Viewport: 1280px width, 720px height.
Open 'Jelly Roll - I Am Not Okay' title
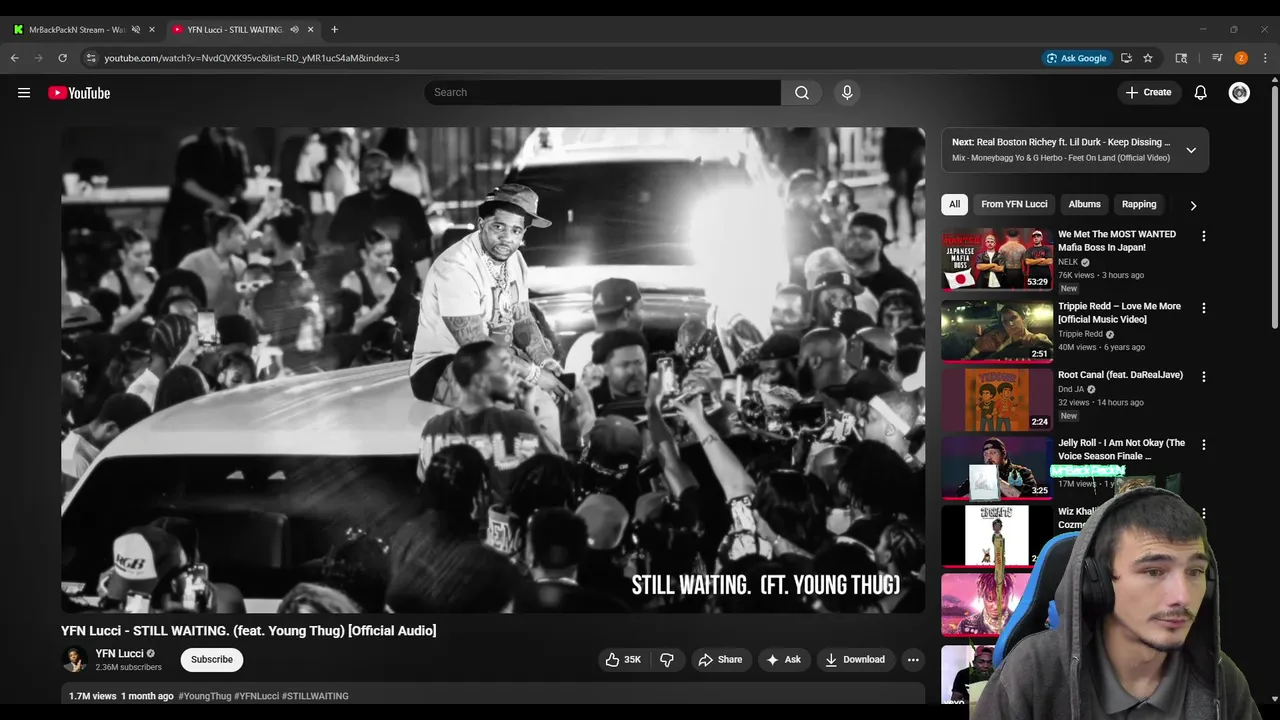click(1121, 449)
